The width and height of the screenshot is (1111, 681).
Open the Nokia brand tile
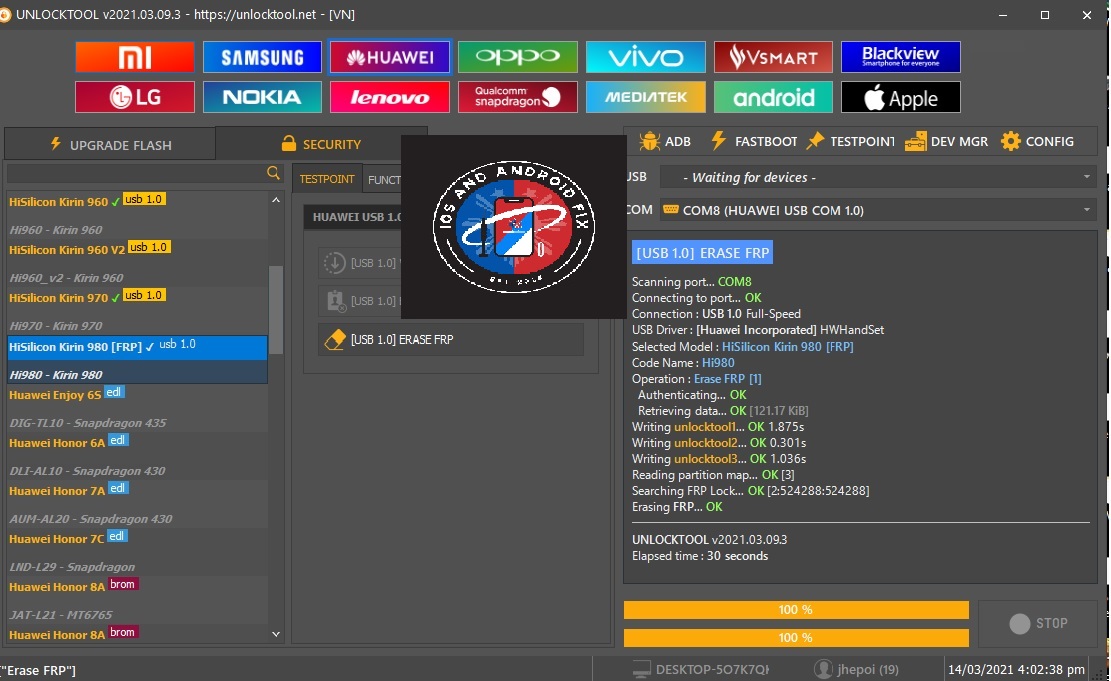tap(262, 97)
